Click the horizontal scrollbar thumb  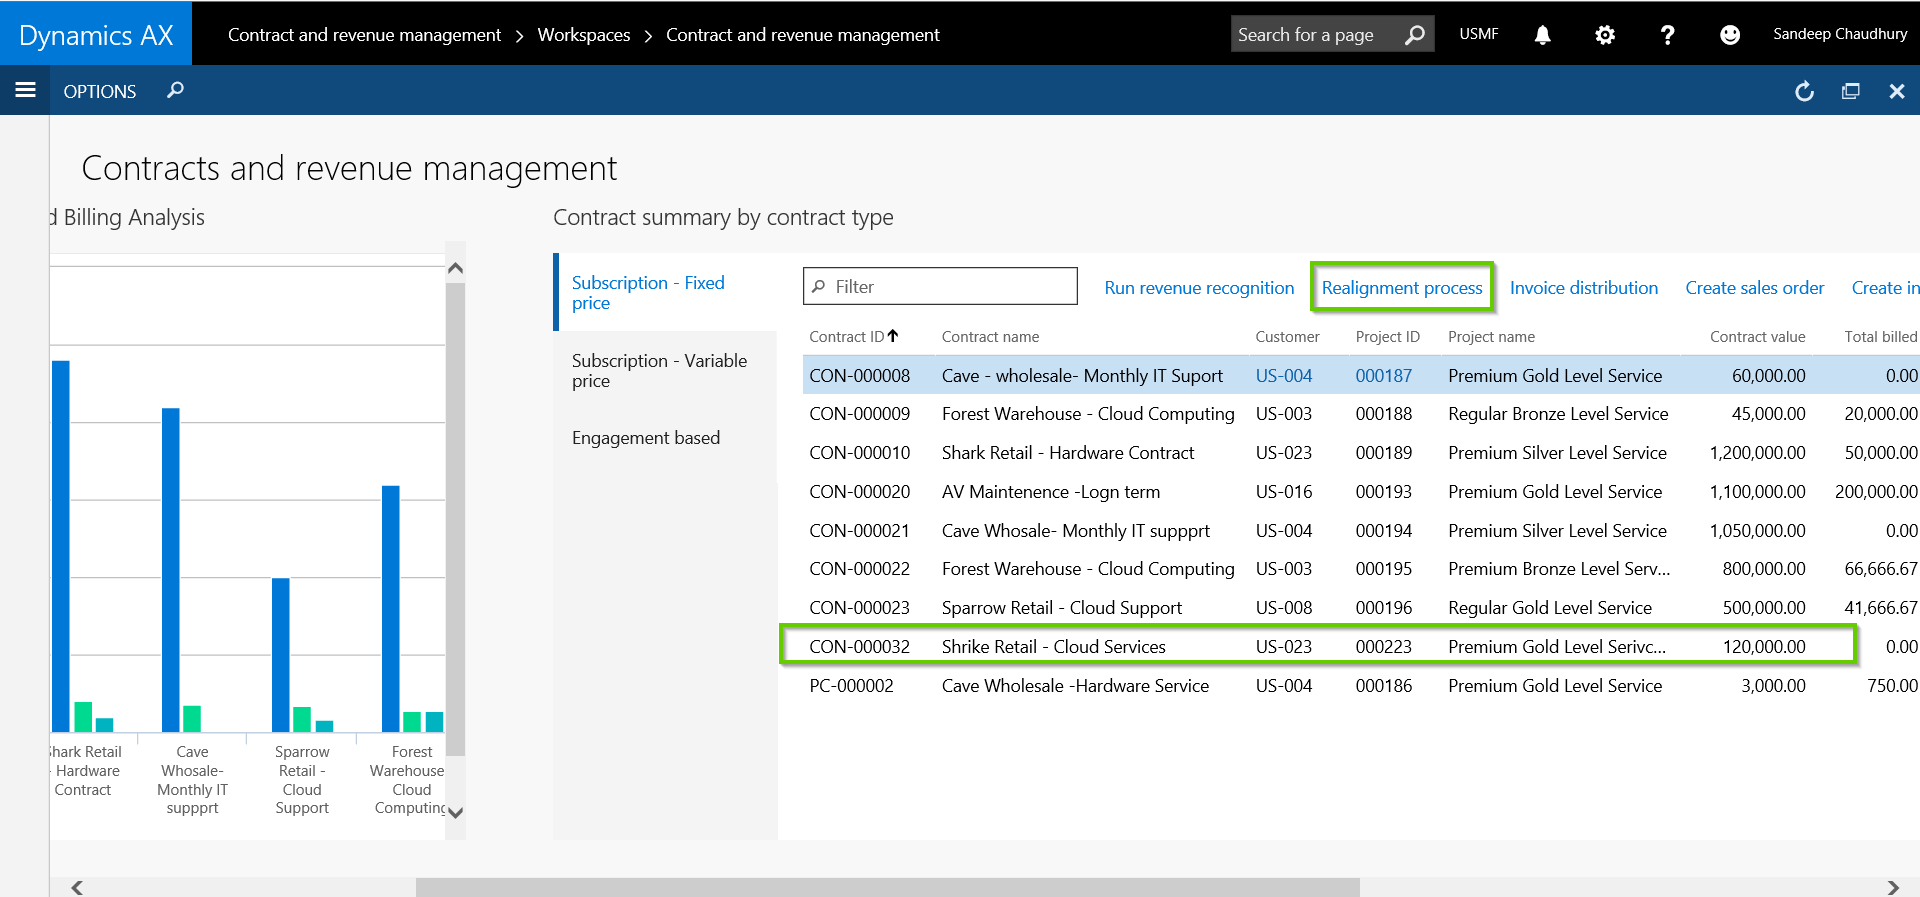(887, 887)
